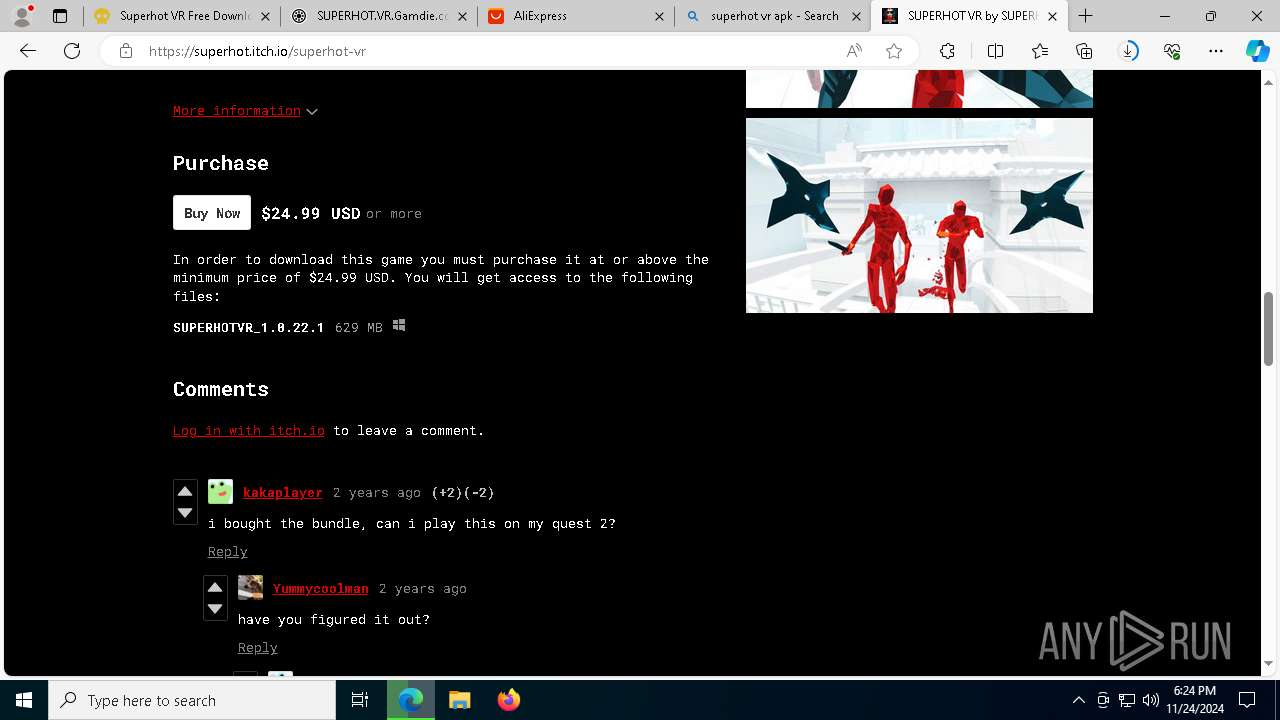Image resolution: width=1280 pixels, height=720 pixels.
Task: Open notification center
Action: point(1247,700)
